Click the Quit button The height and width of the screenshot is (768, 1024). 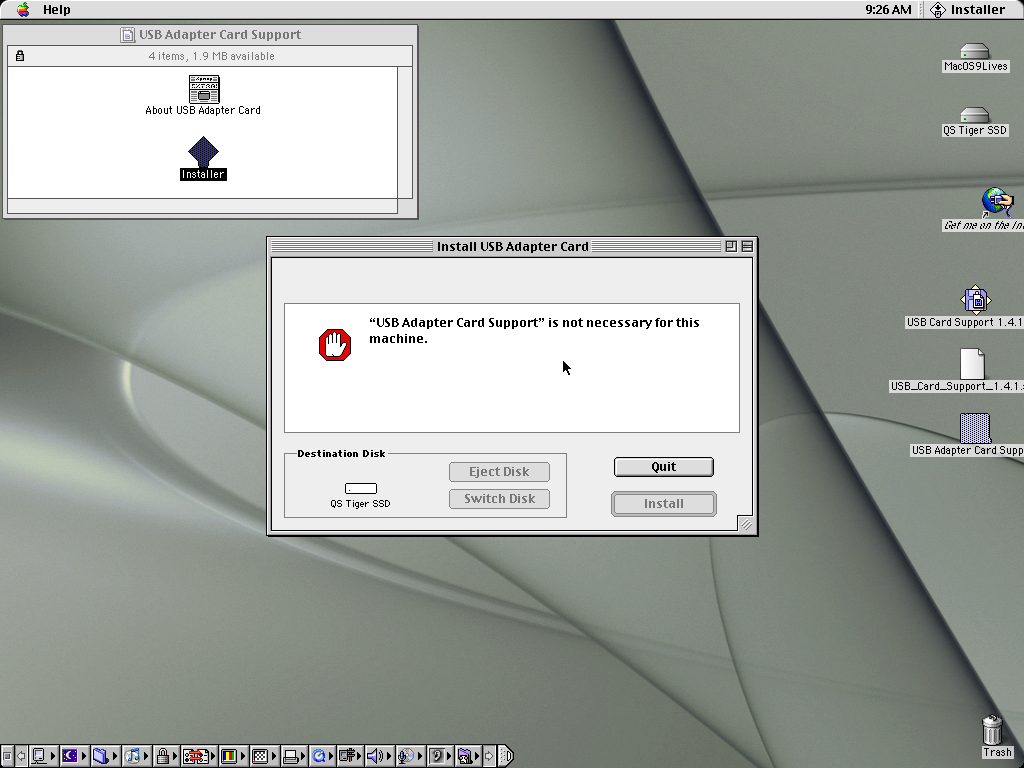click(x=664, y=467)
